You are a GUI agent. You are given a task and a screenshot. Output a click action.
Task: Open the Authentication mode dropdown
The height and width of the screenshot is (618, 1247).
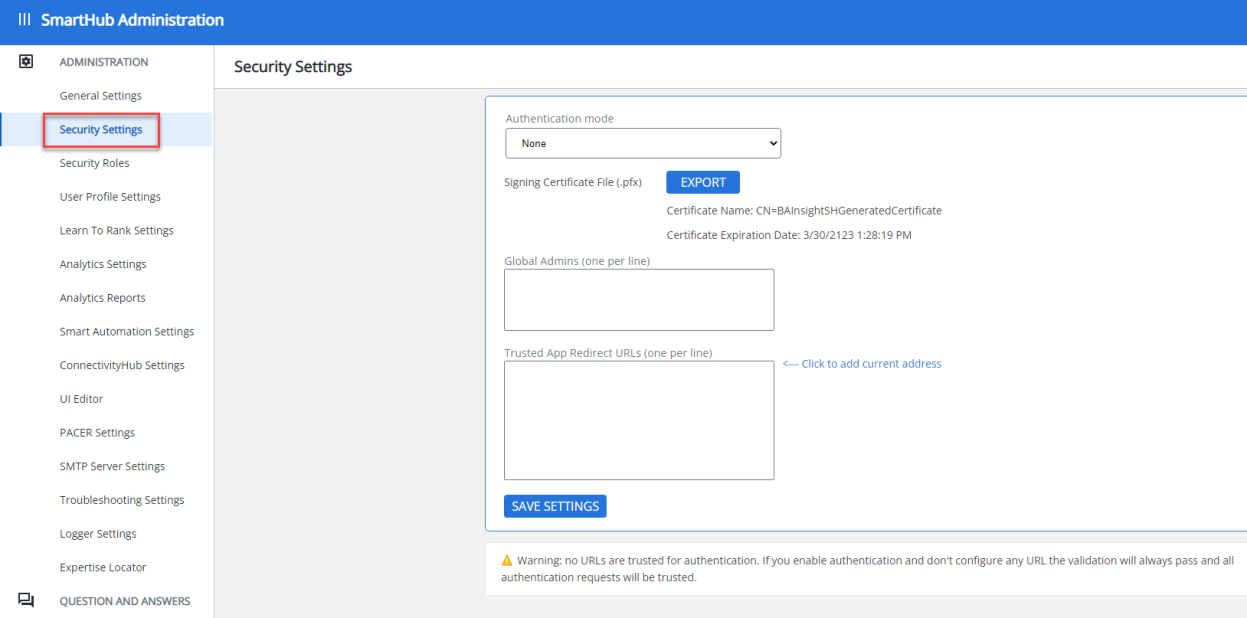point(643,143)
